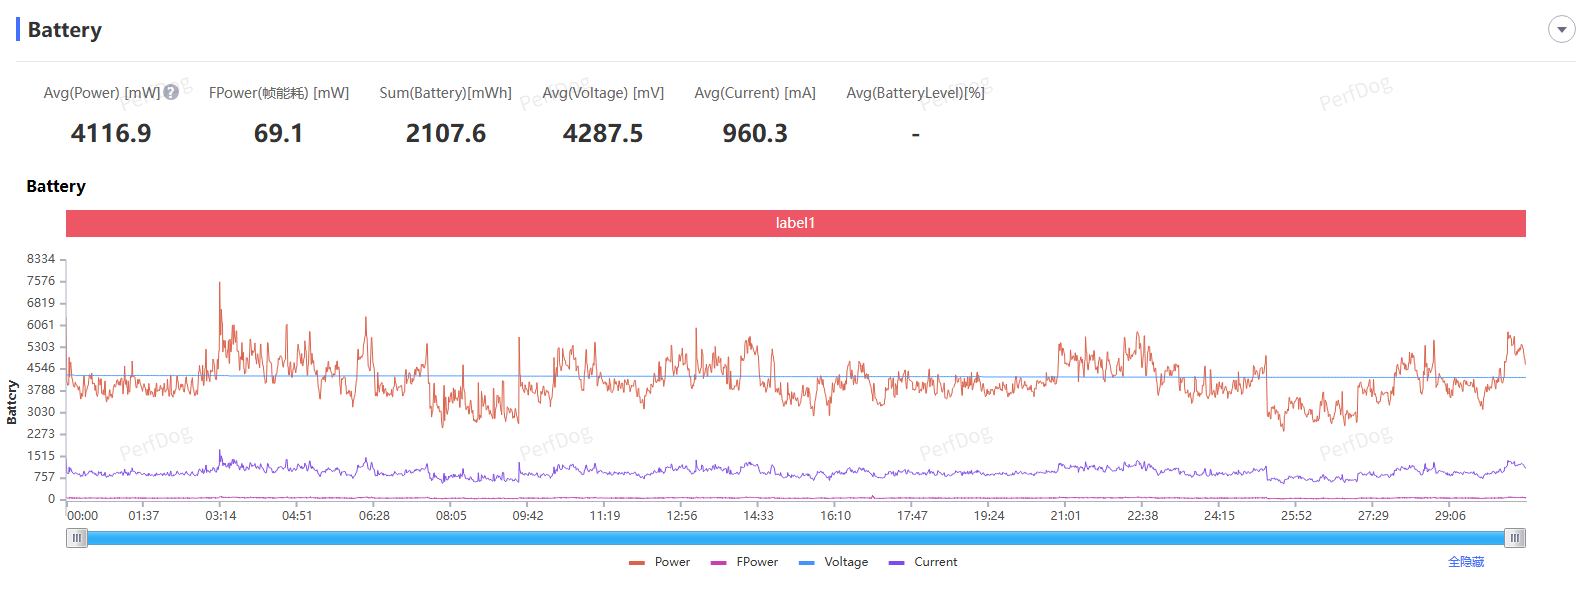Click the middle of the blue range track

pyautogui.click(x=795, y=538)
